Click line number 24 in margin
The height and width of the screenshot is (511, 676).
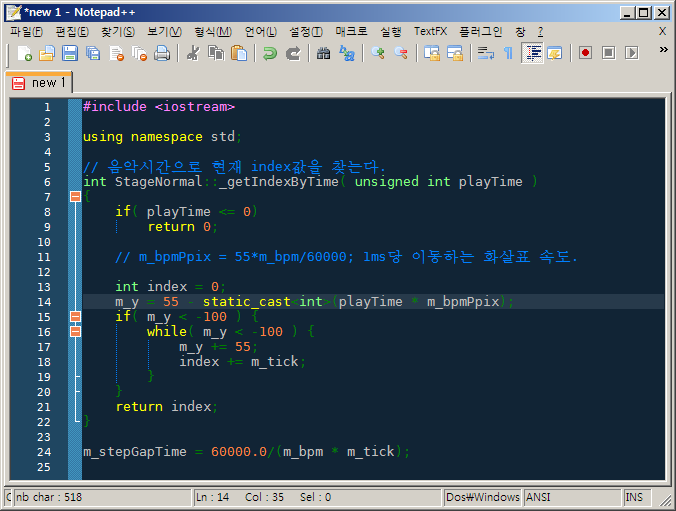click(44, 452)
